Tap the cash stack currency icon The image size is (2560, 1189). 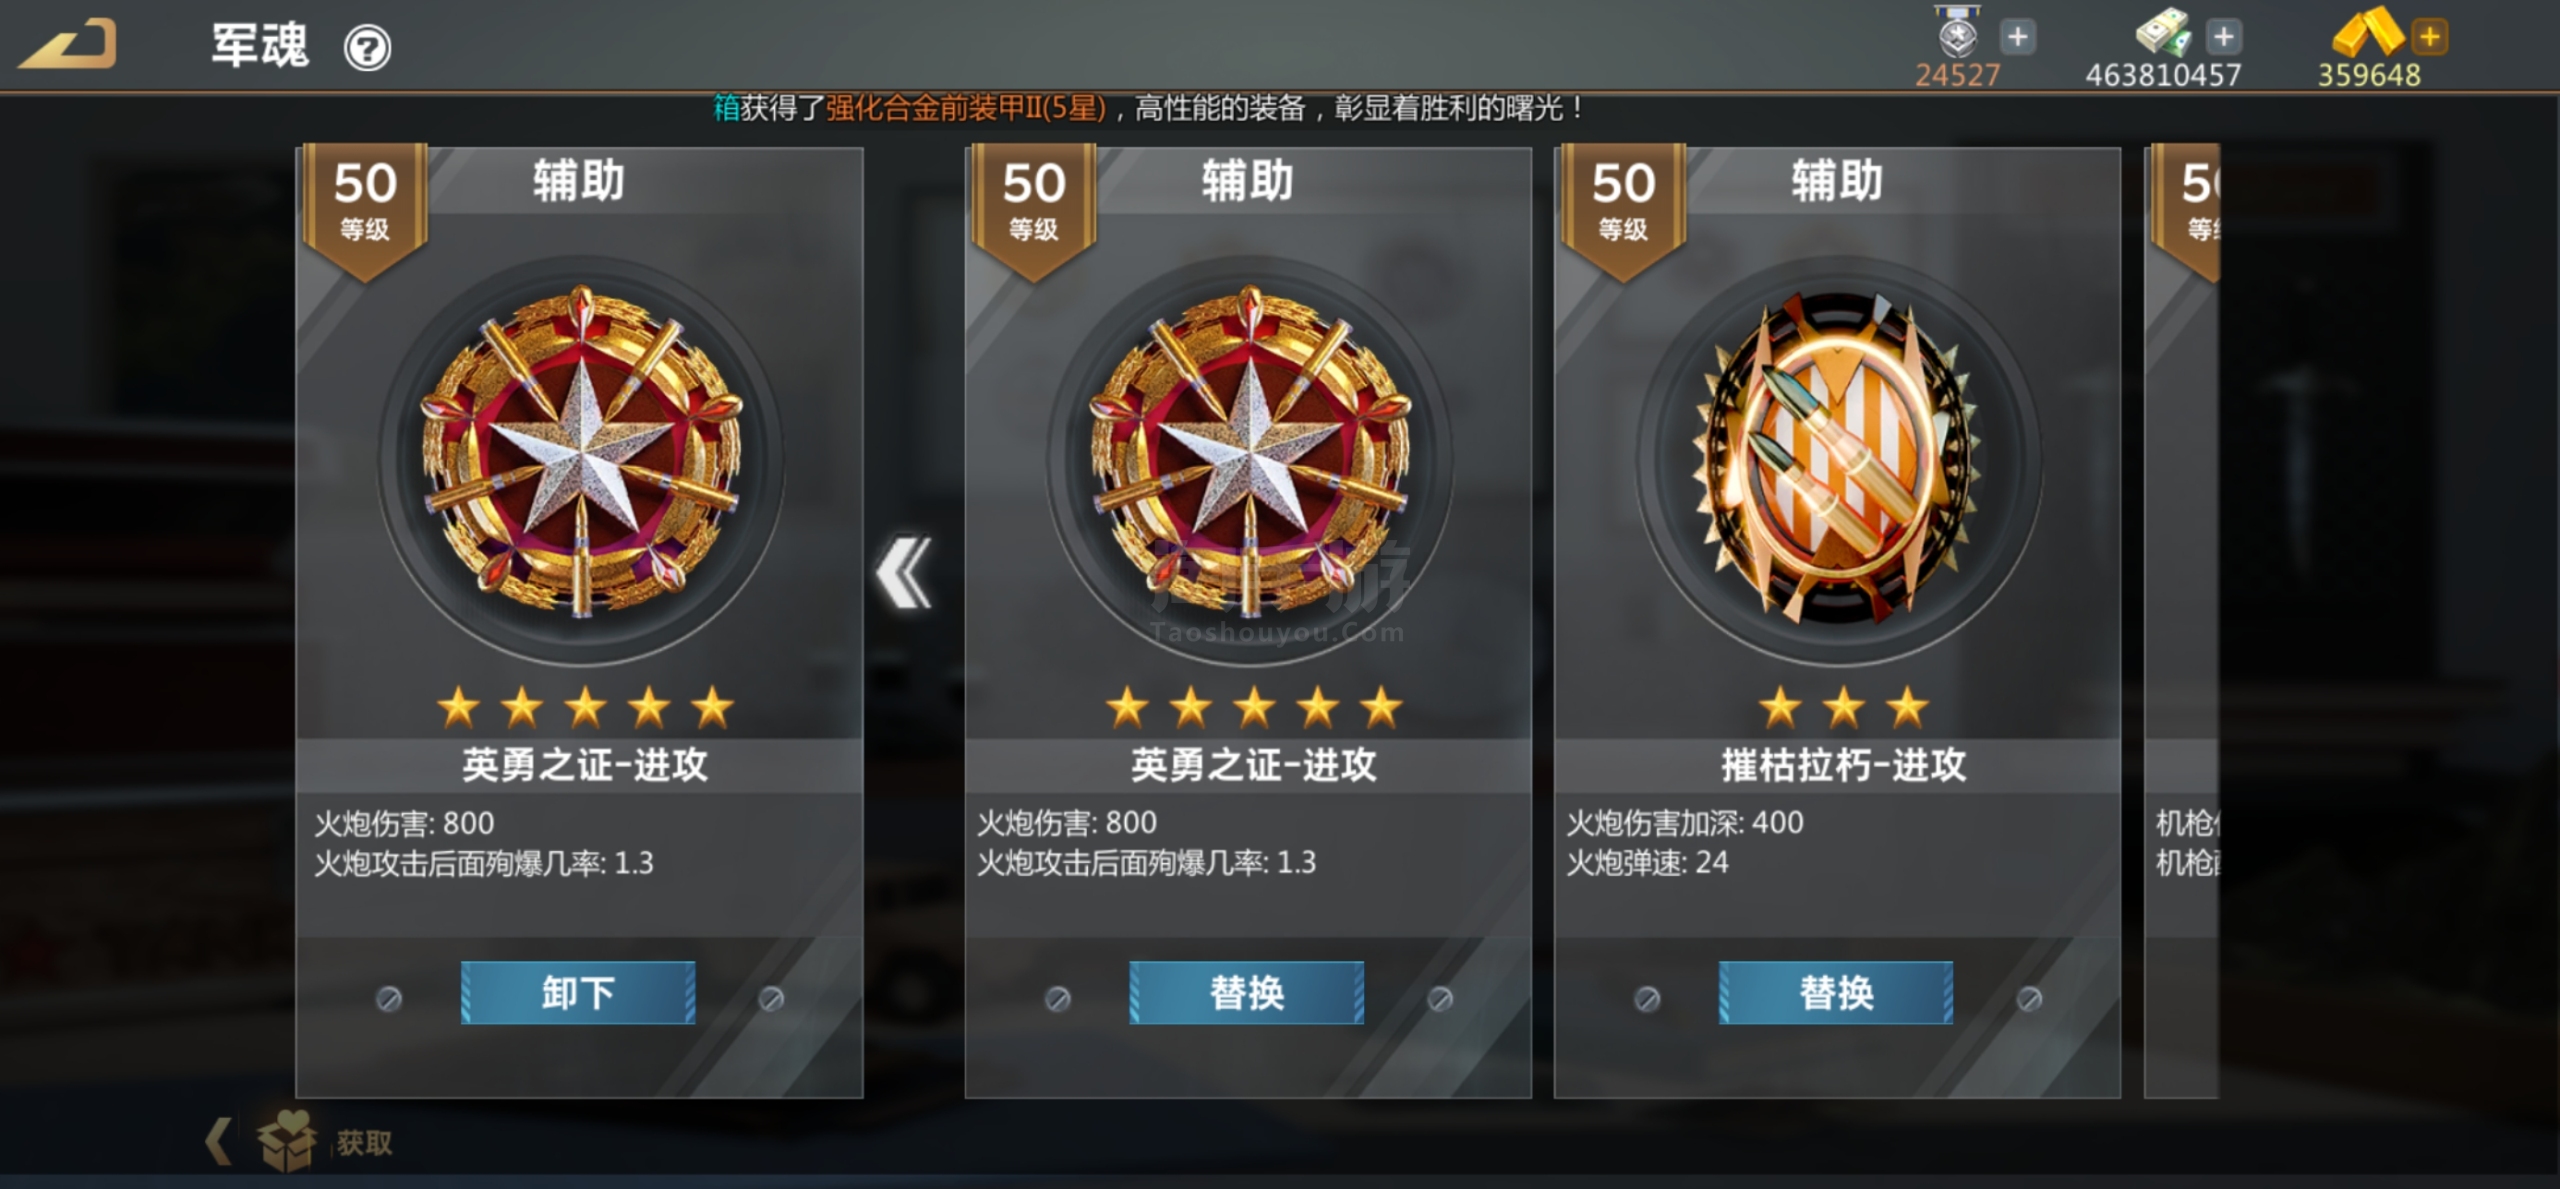click(x=2163, y=32)
